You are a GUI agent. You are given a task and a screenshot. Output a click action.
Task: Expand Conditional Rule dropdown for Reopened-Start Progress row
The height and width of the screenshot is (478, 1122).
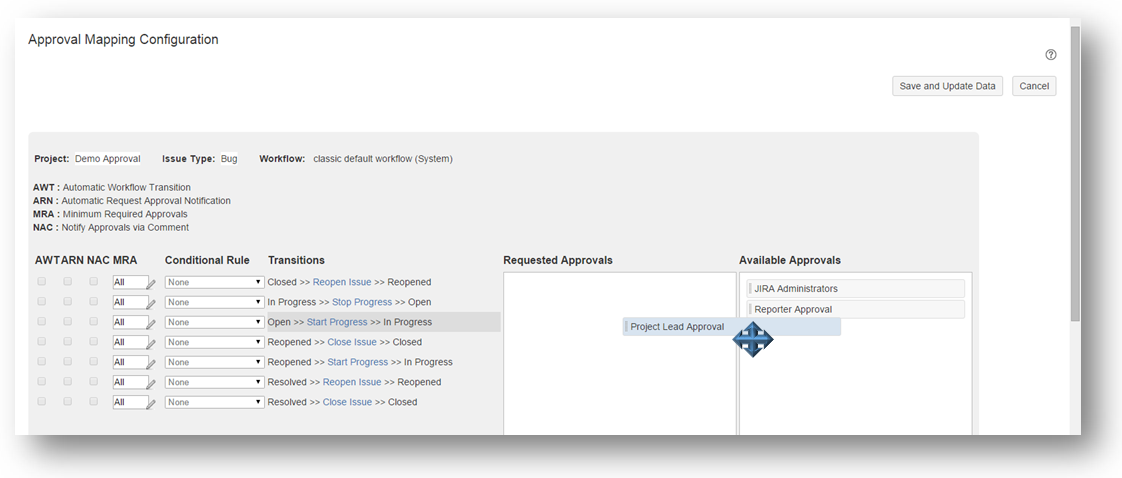click(214, 362)
